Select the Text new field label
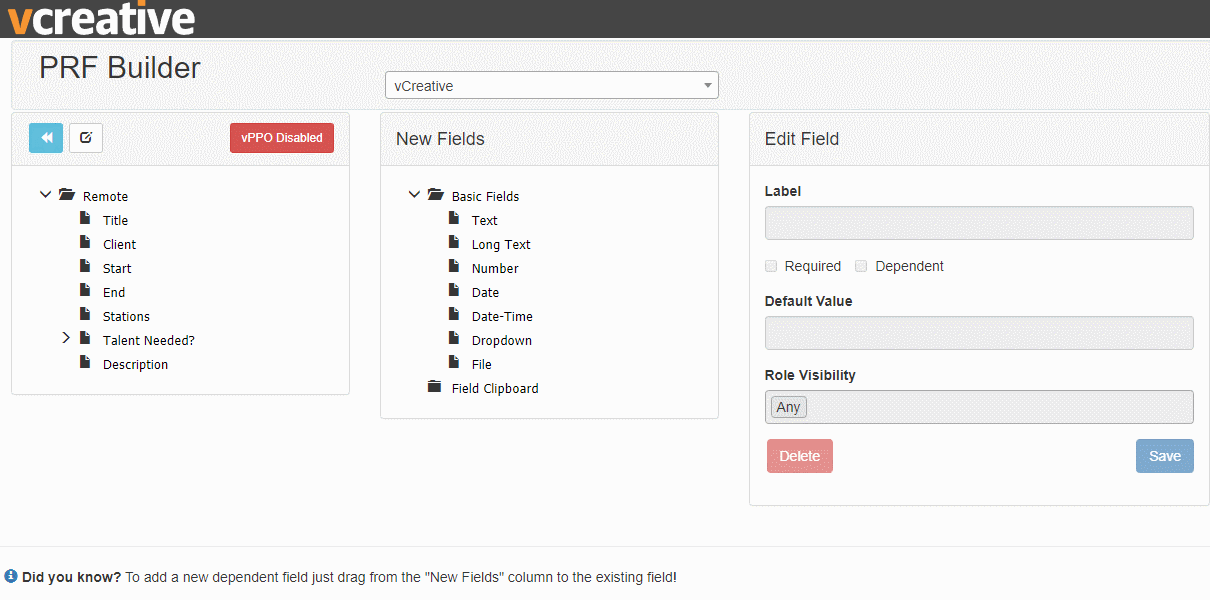 tap(484, 220)
